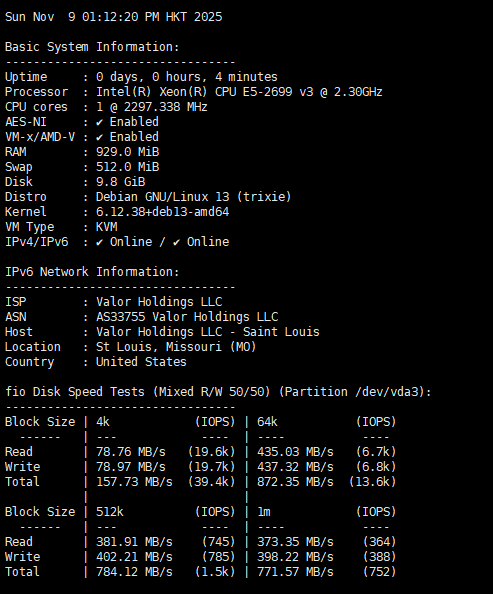
Task: Click the IPv4 Online checkmark
Action: click(x=100, y=242)
